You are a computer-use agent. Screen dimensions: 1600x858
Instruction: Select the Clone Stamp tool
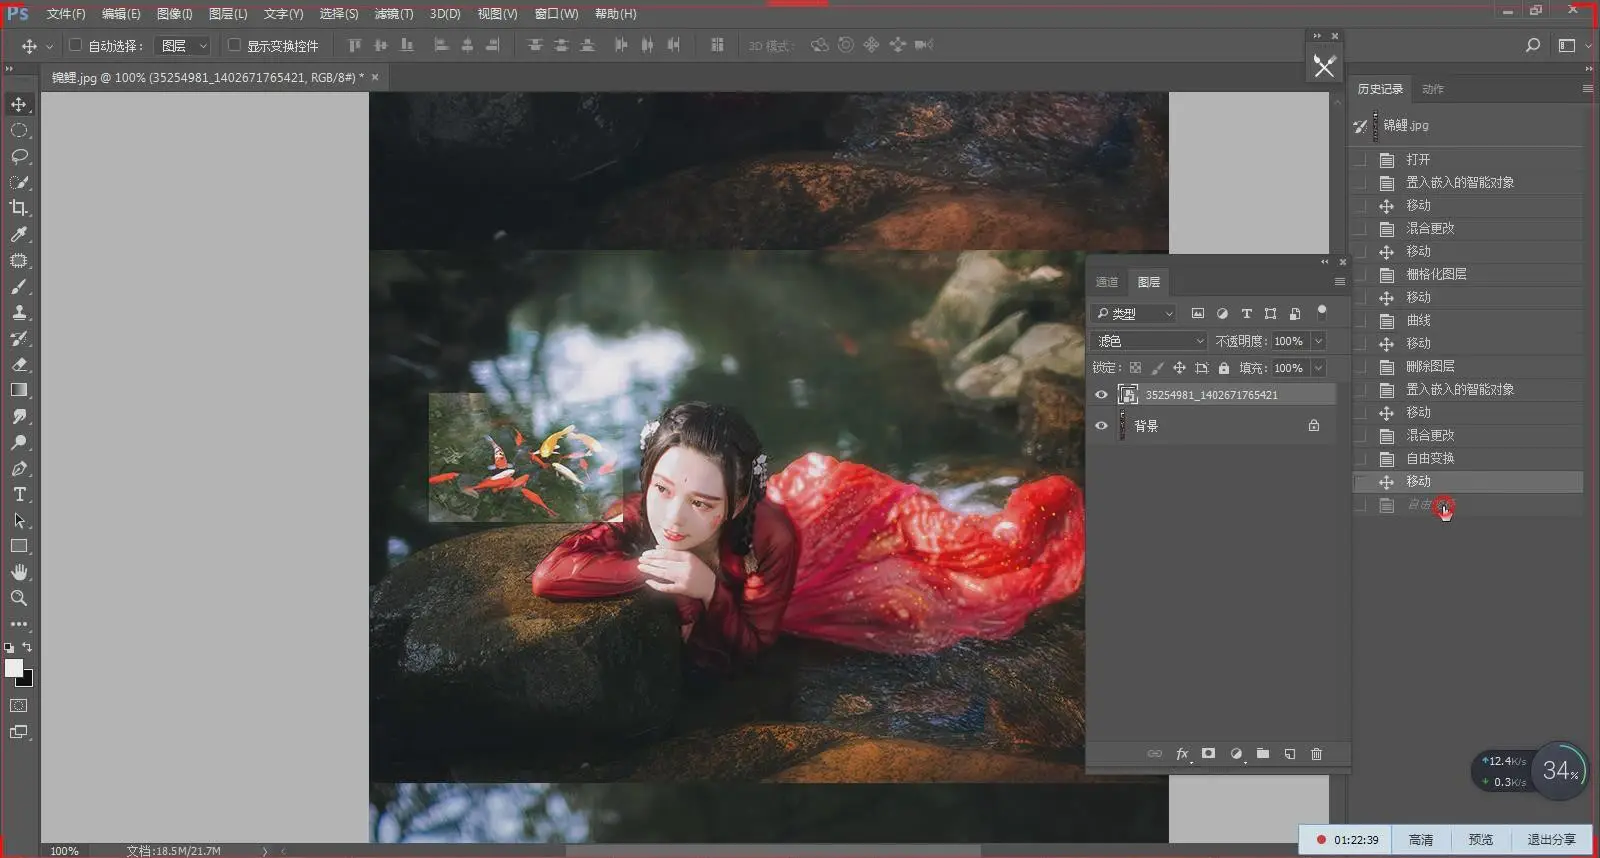point(19,312)
